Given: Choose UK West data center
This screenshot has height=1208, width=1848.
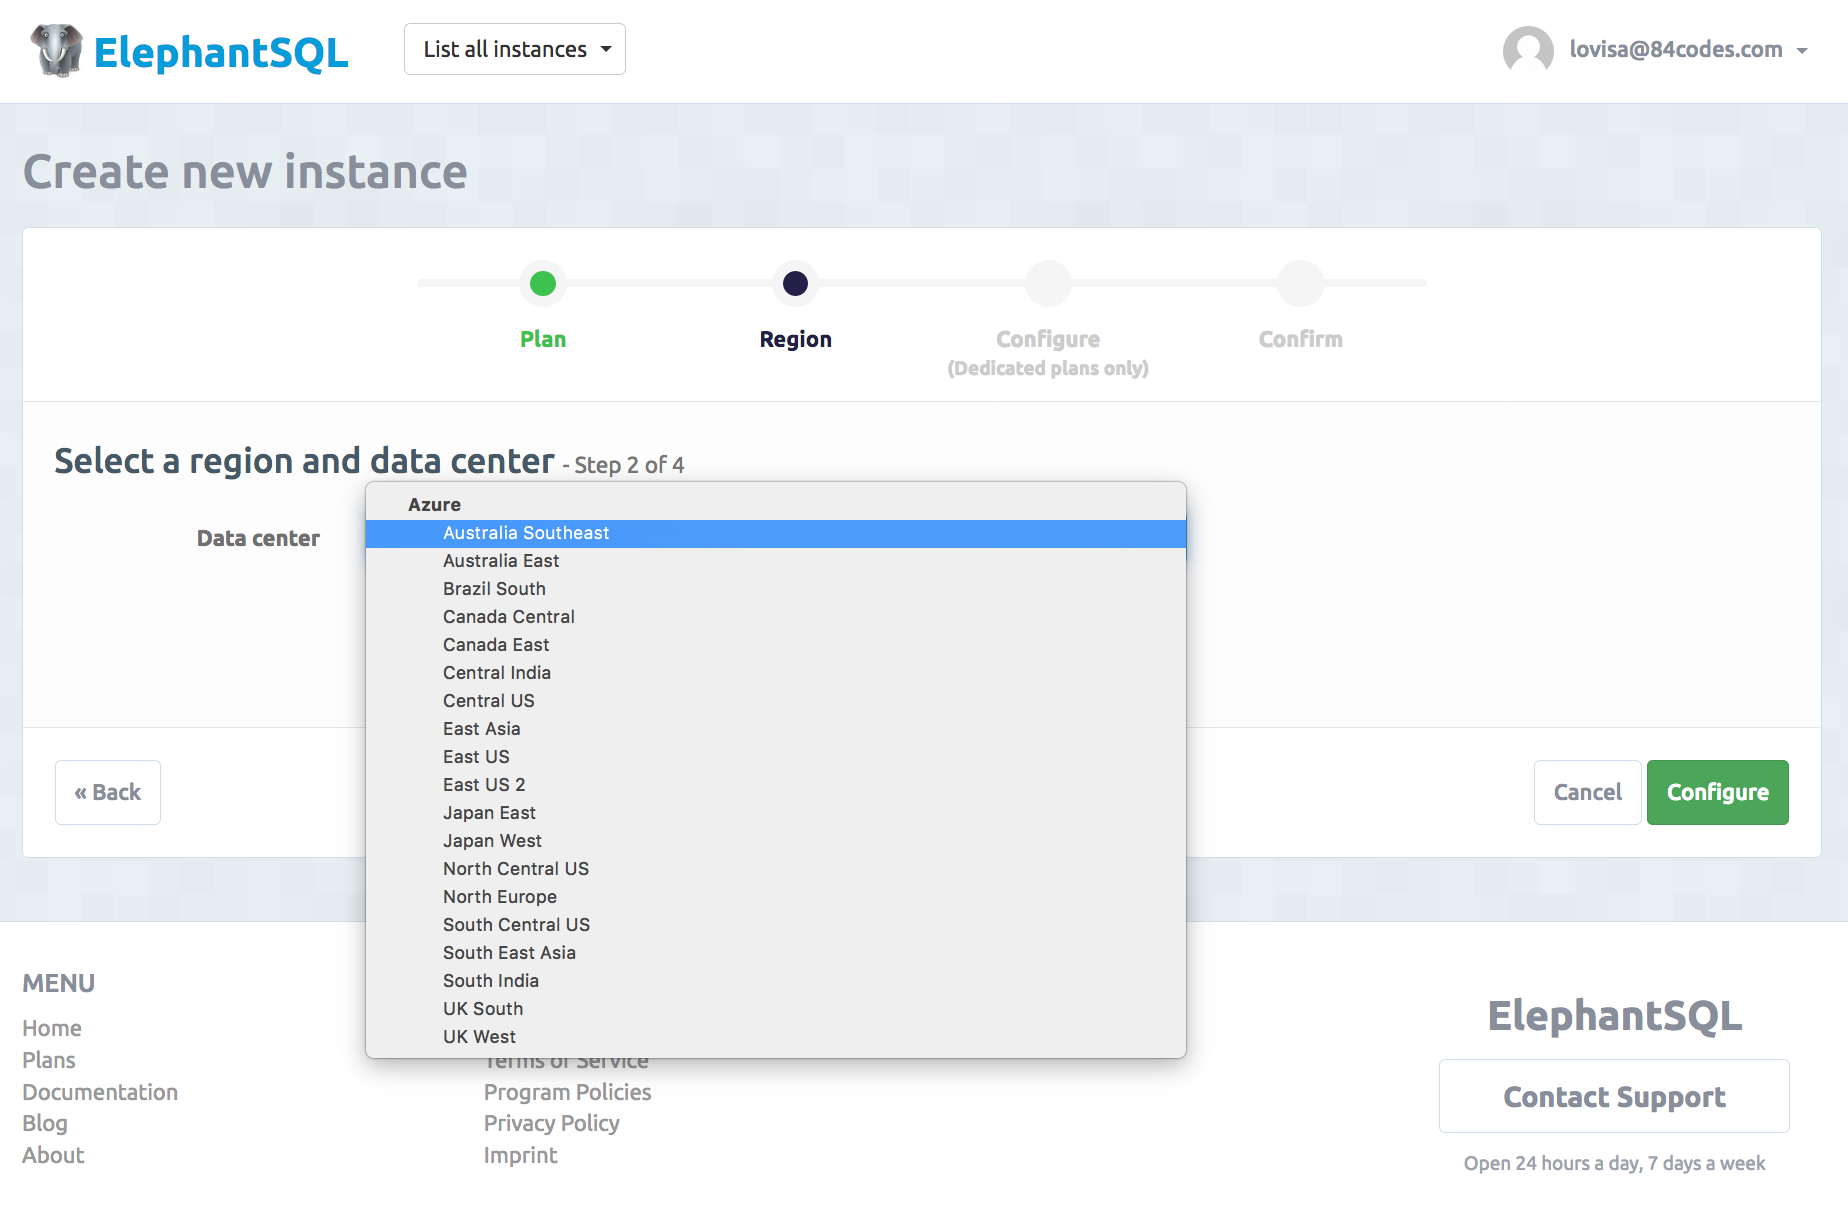Looking at the screenshot, I should point(479,1037).
